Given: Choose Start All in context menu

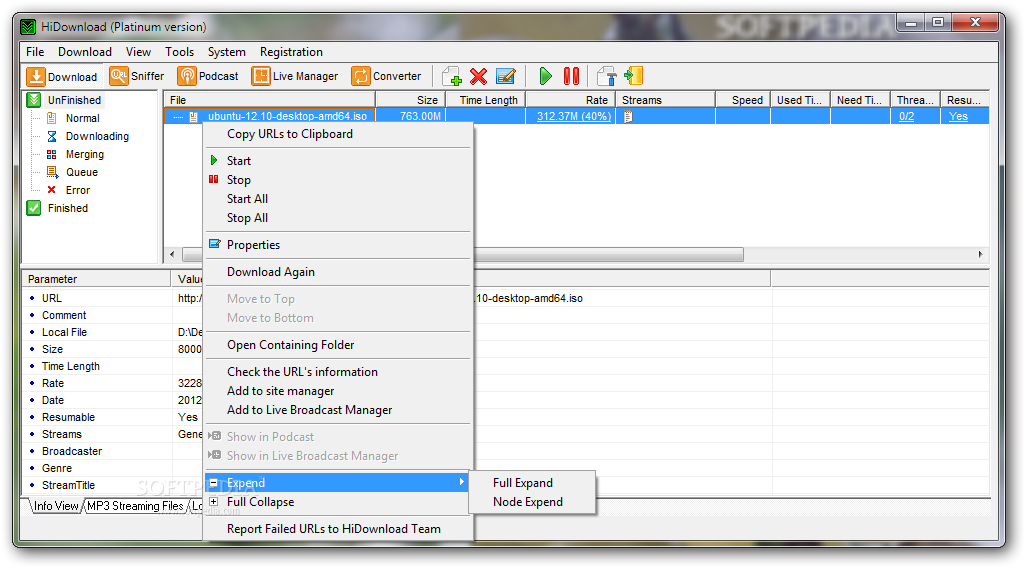Looking at the screenshot, I should coord(338,199).
